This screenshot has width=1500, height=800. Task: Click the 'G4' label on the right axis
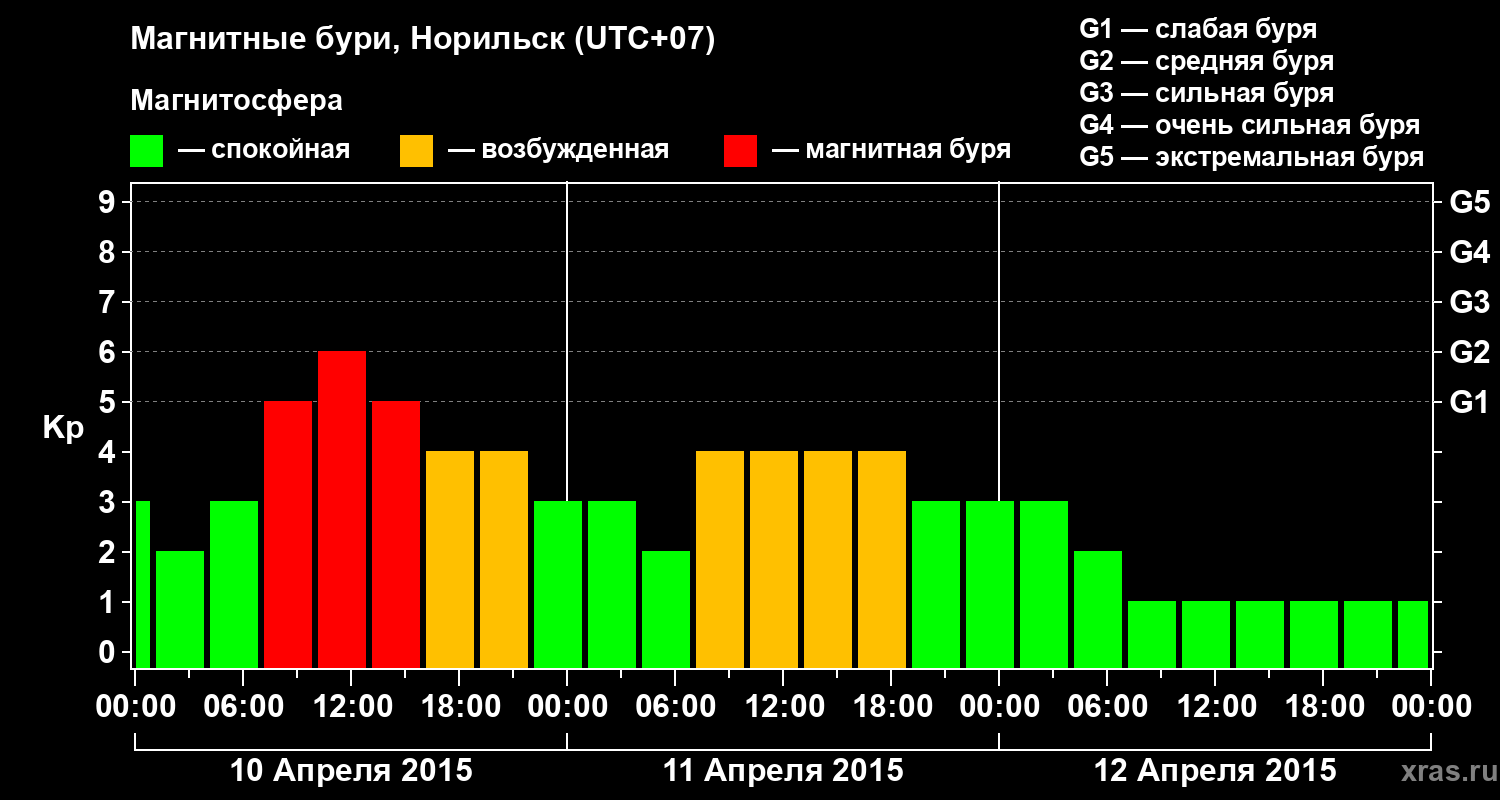1469,252
